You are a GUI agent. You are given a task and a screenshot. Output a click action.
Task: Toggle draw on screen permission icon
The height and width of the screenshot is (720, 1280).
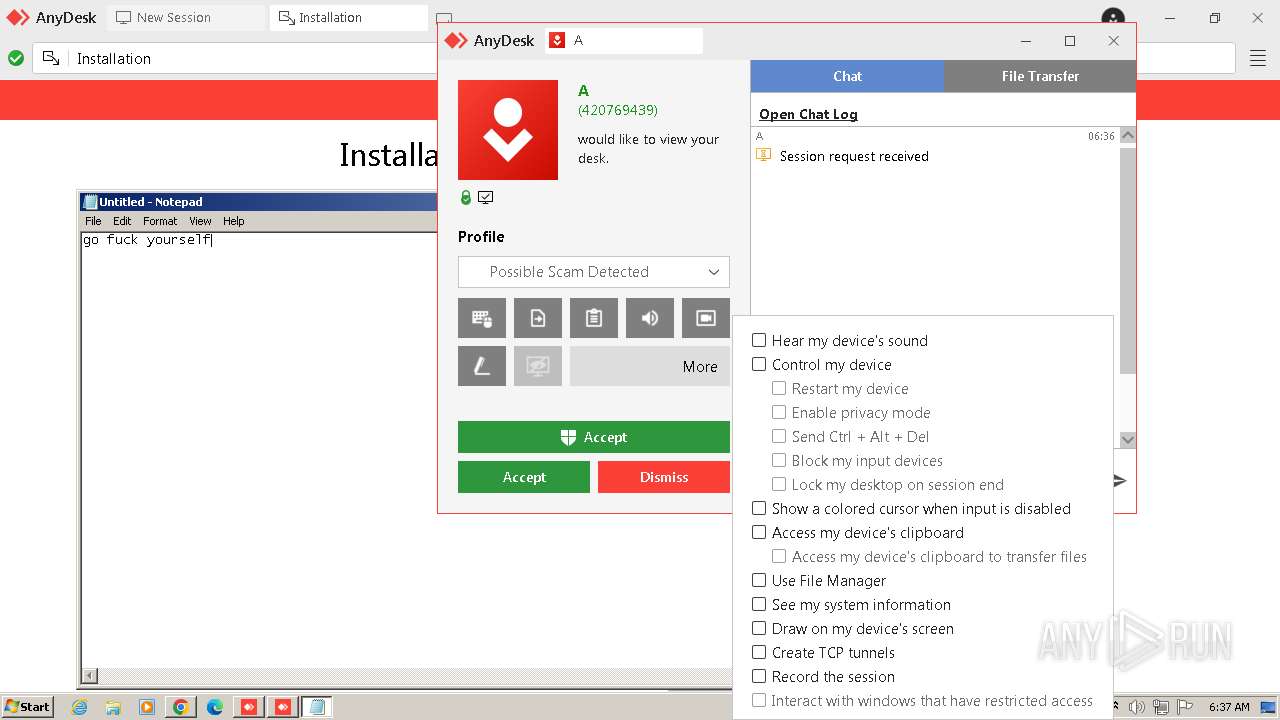point(482,366)
